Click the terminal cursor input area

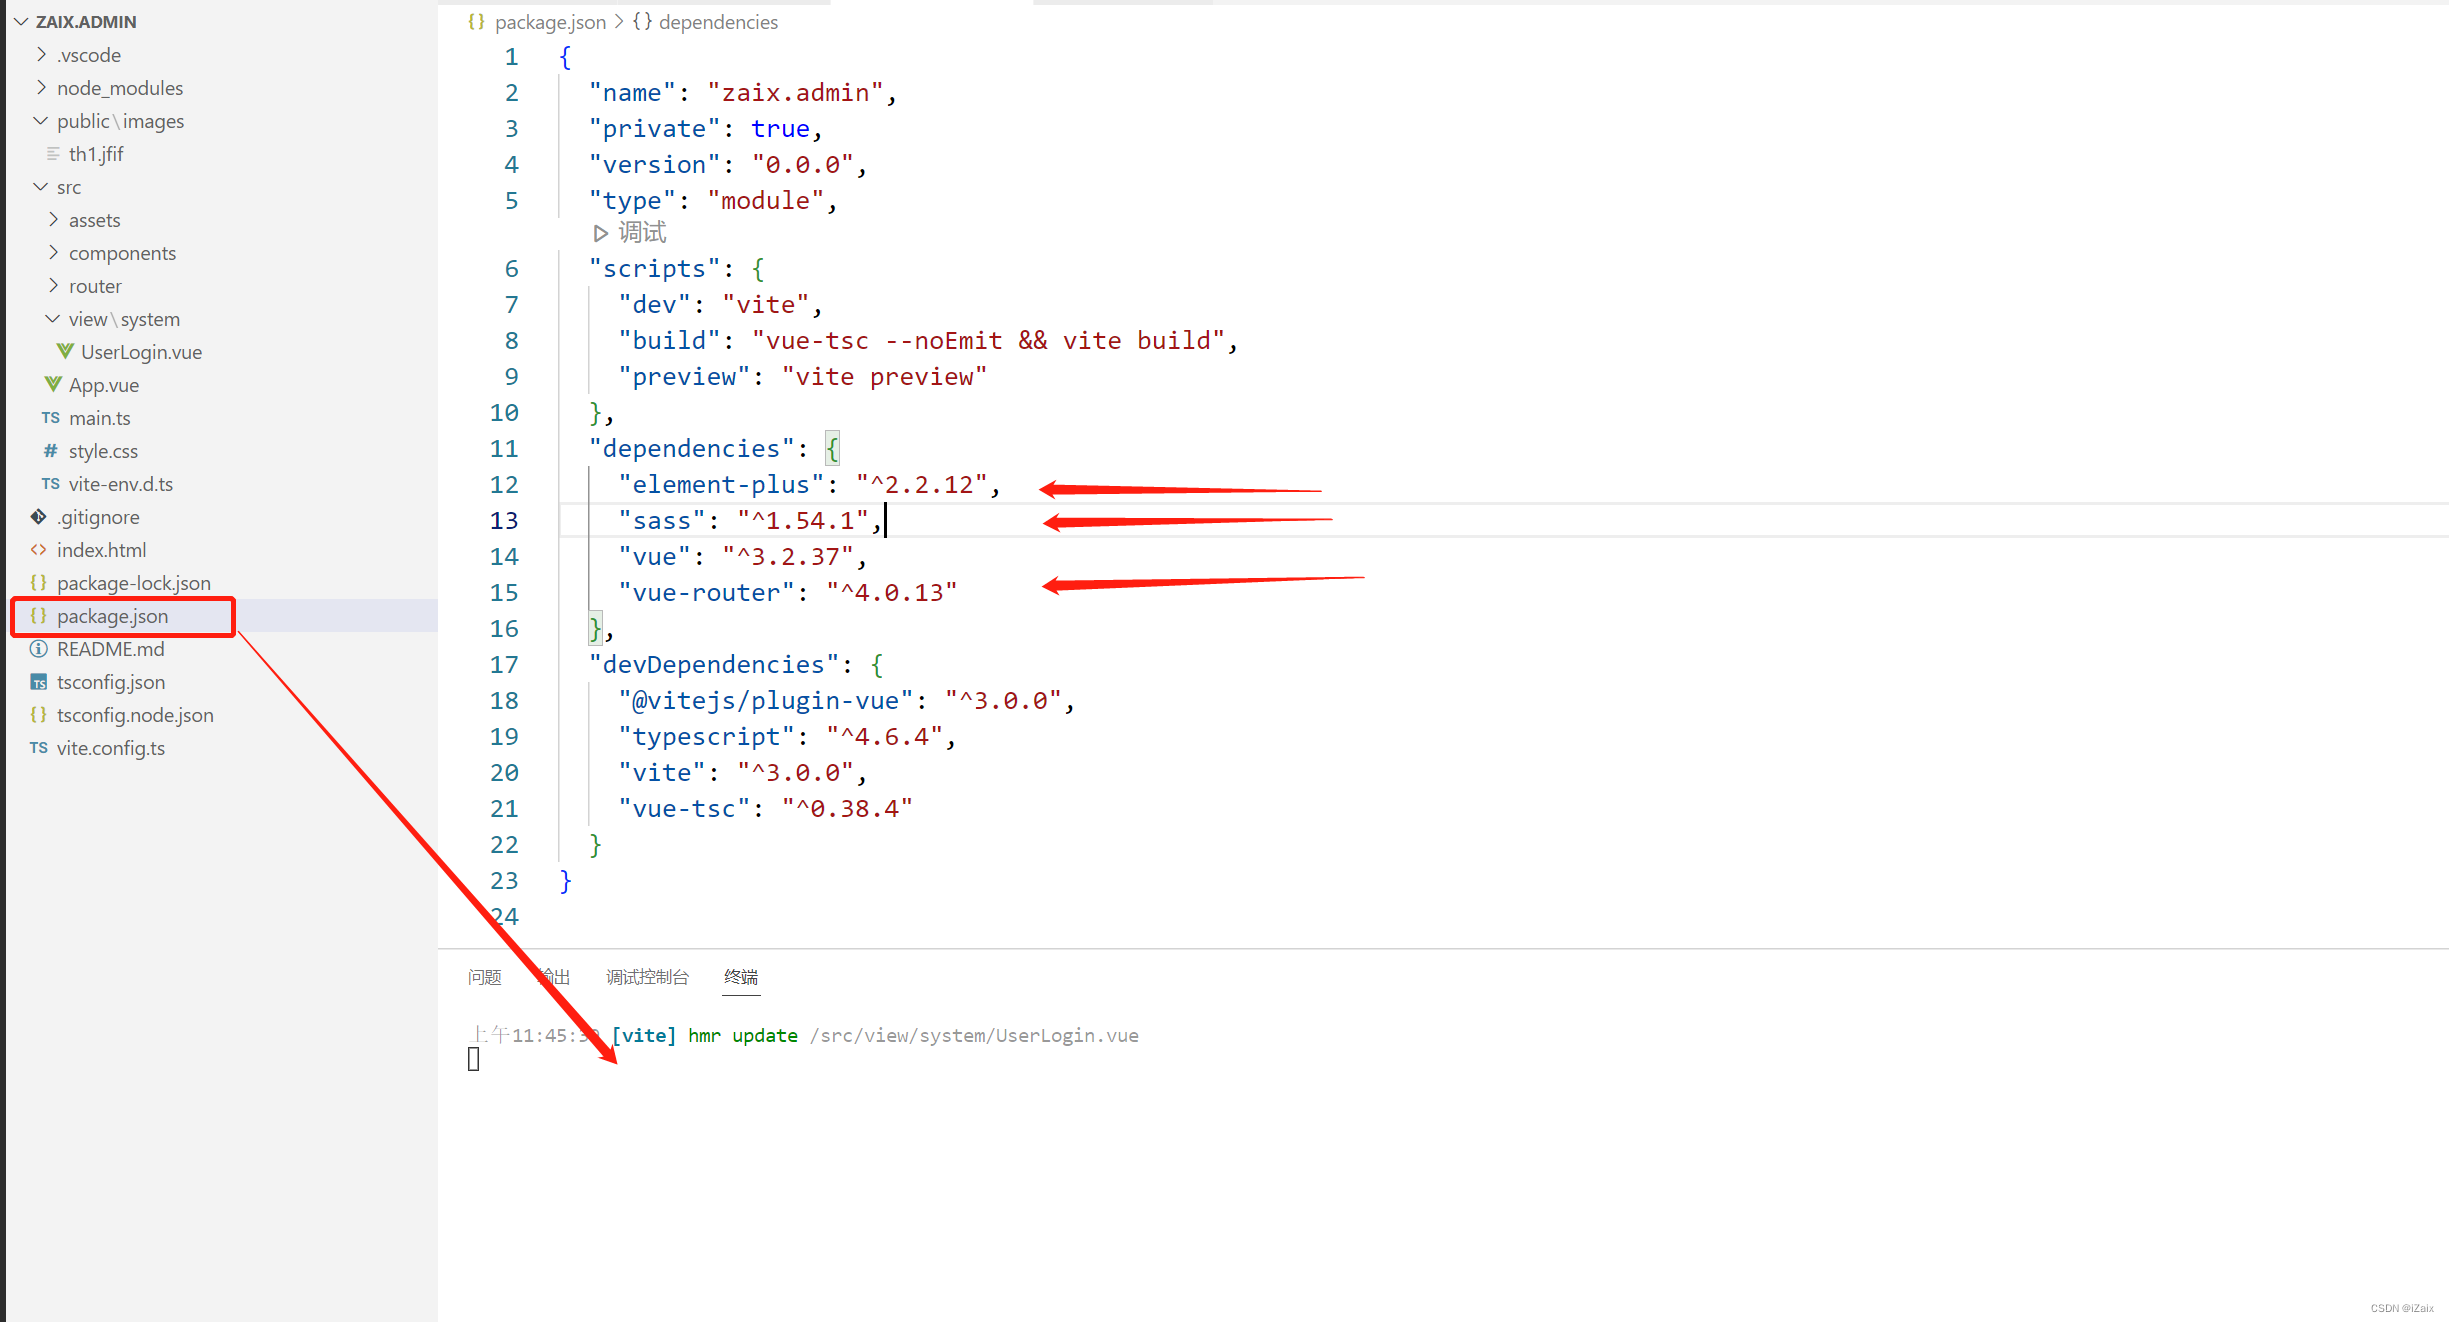(x=474, y=1059)
